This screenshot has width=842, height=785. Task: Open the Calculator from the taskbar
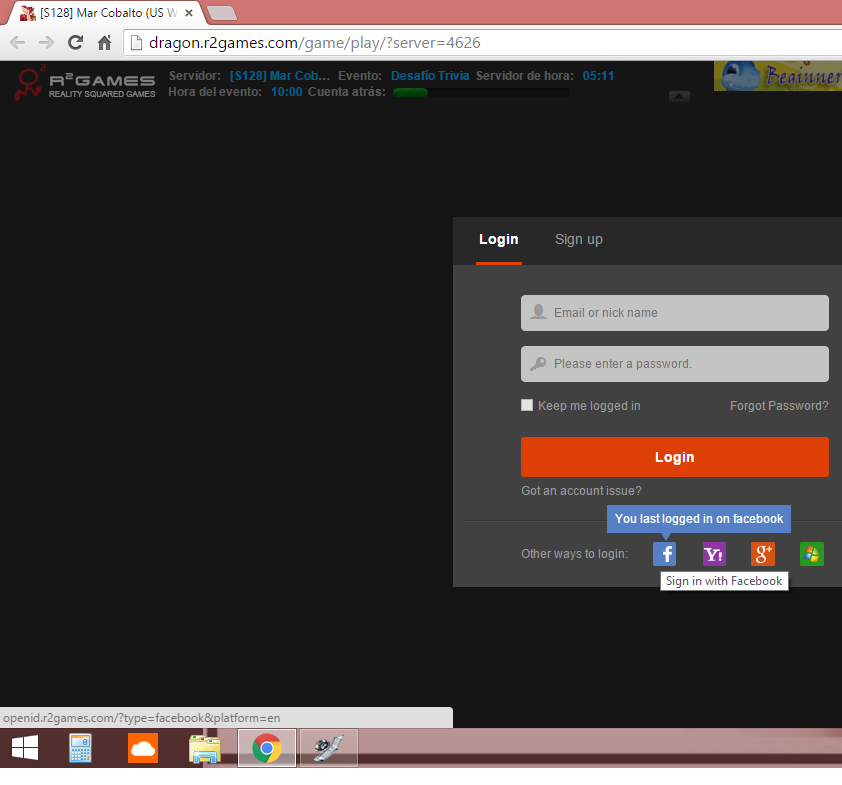click(x=81, y=748)
